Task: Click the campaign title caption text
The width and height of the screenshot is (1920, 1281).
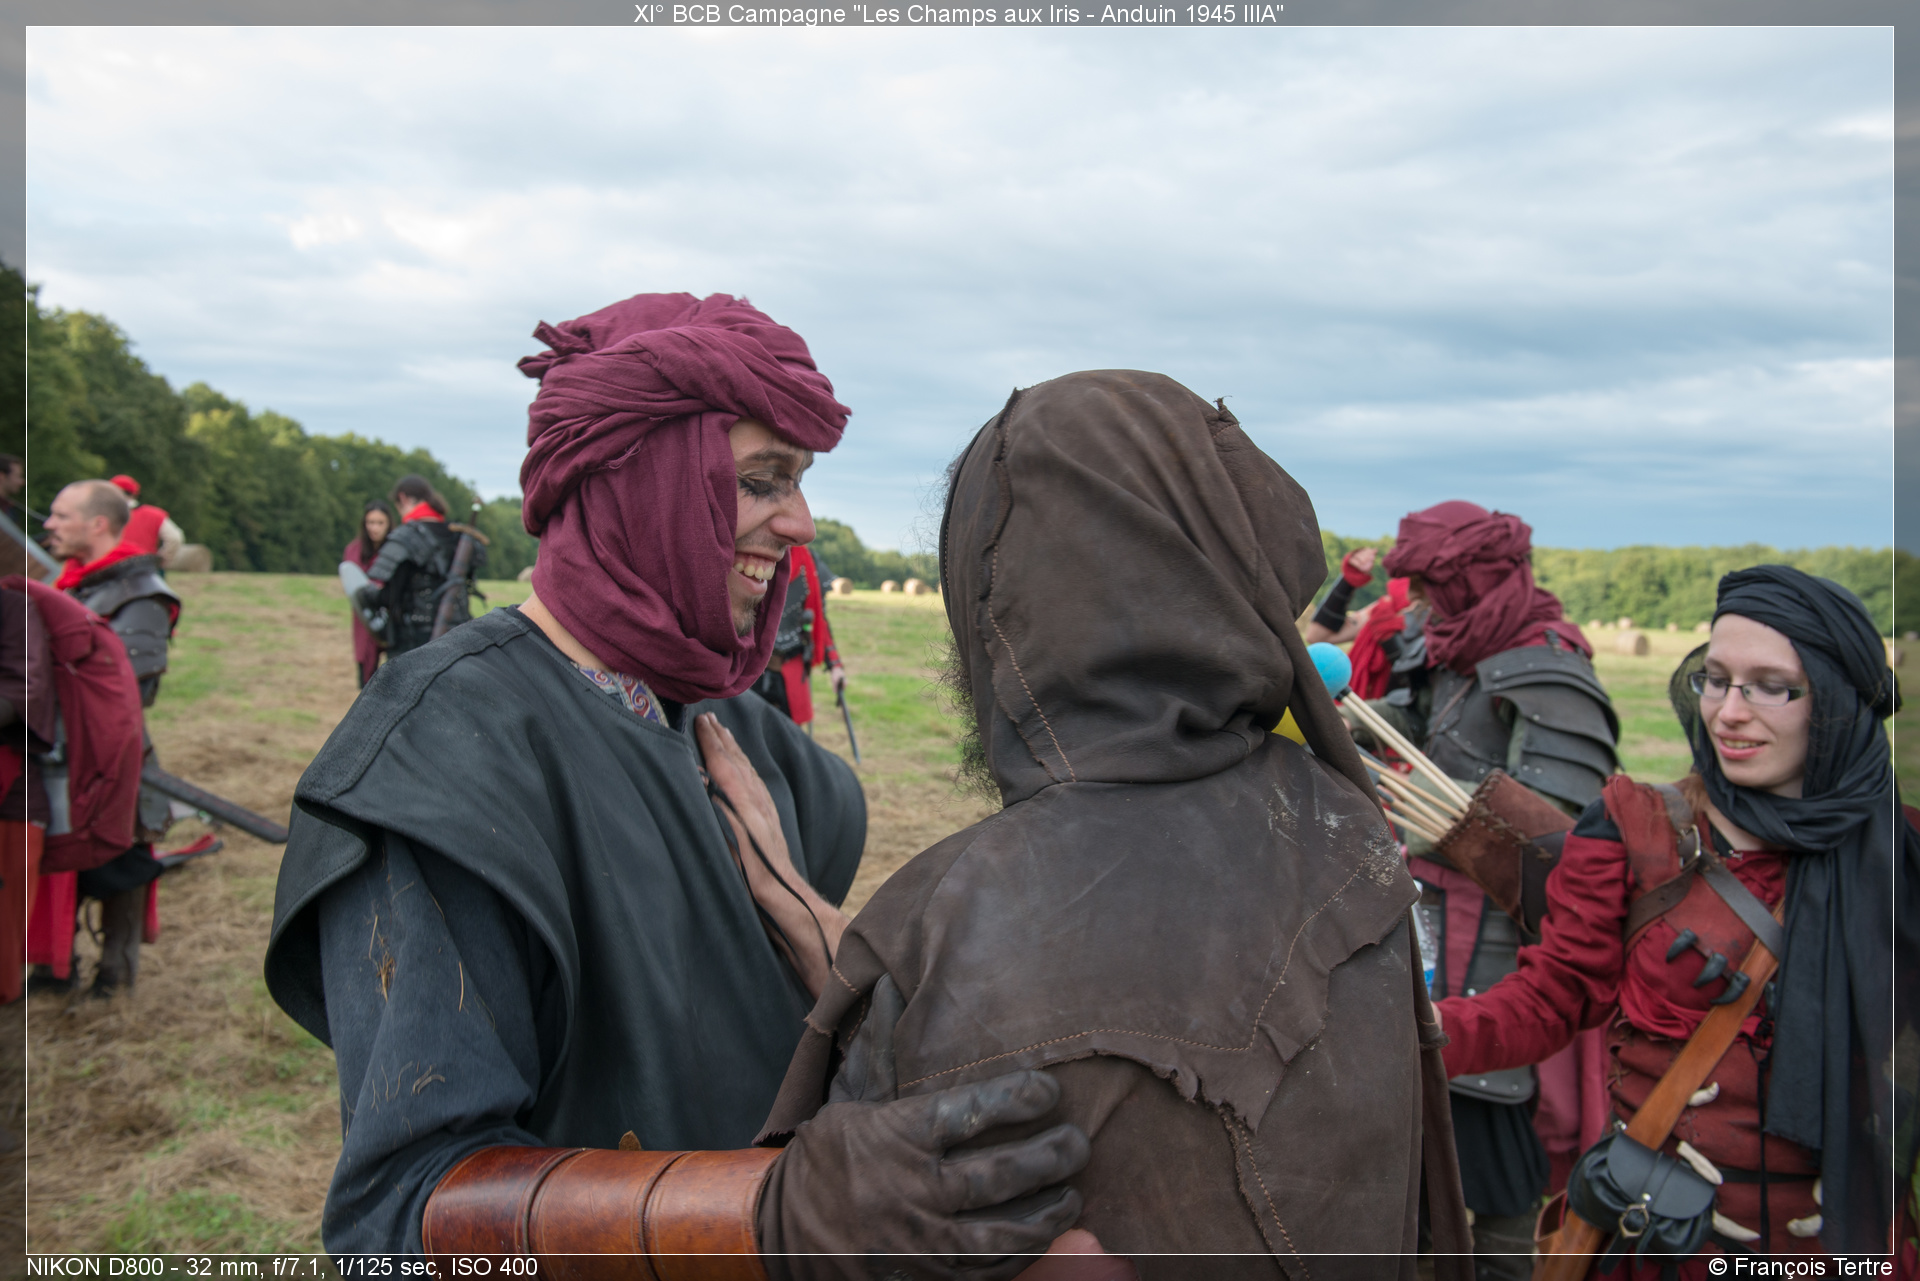Action: click(x=959, y=13)
